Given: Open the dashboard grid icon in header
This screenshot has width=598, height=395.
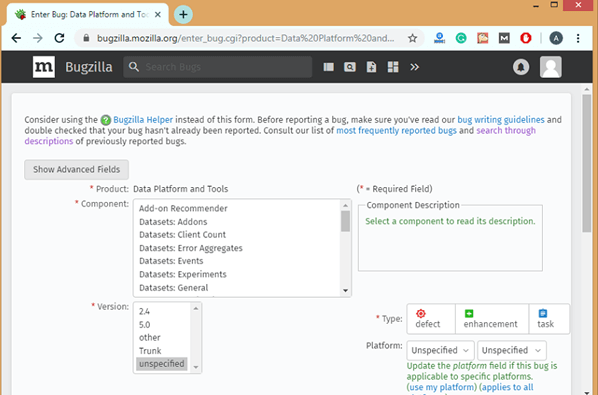Looking at the screenshot, I should 393,67.
